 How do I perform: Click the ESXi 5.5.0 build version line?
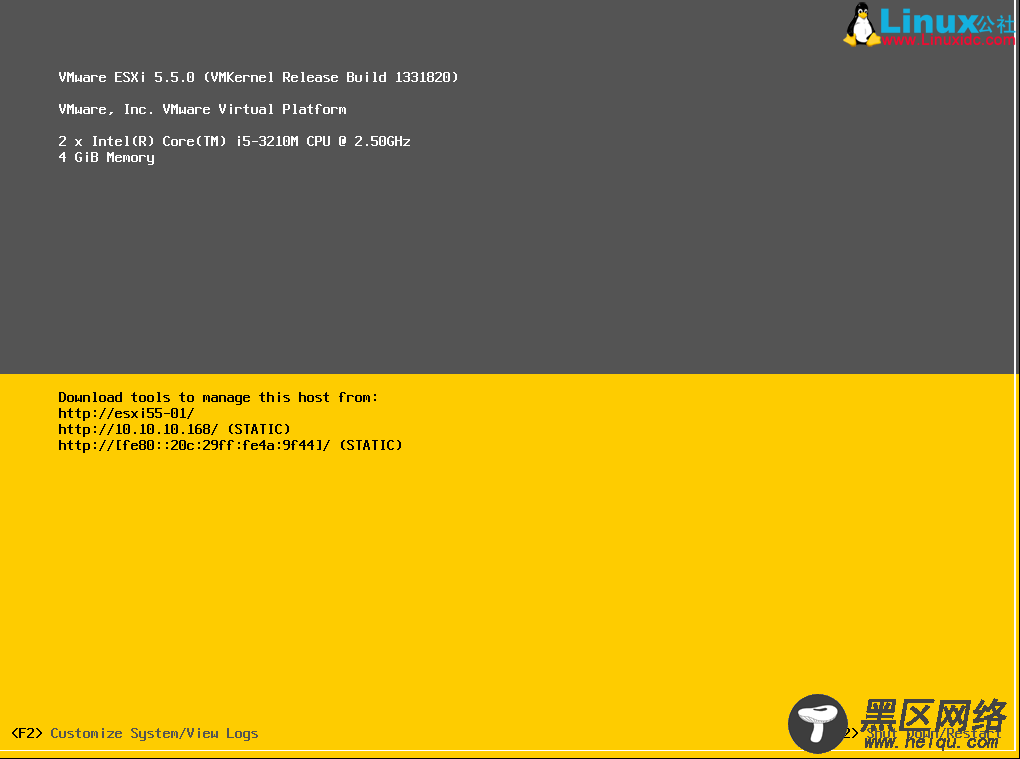click(258, 77)
